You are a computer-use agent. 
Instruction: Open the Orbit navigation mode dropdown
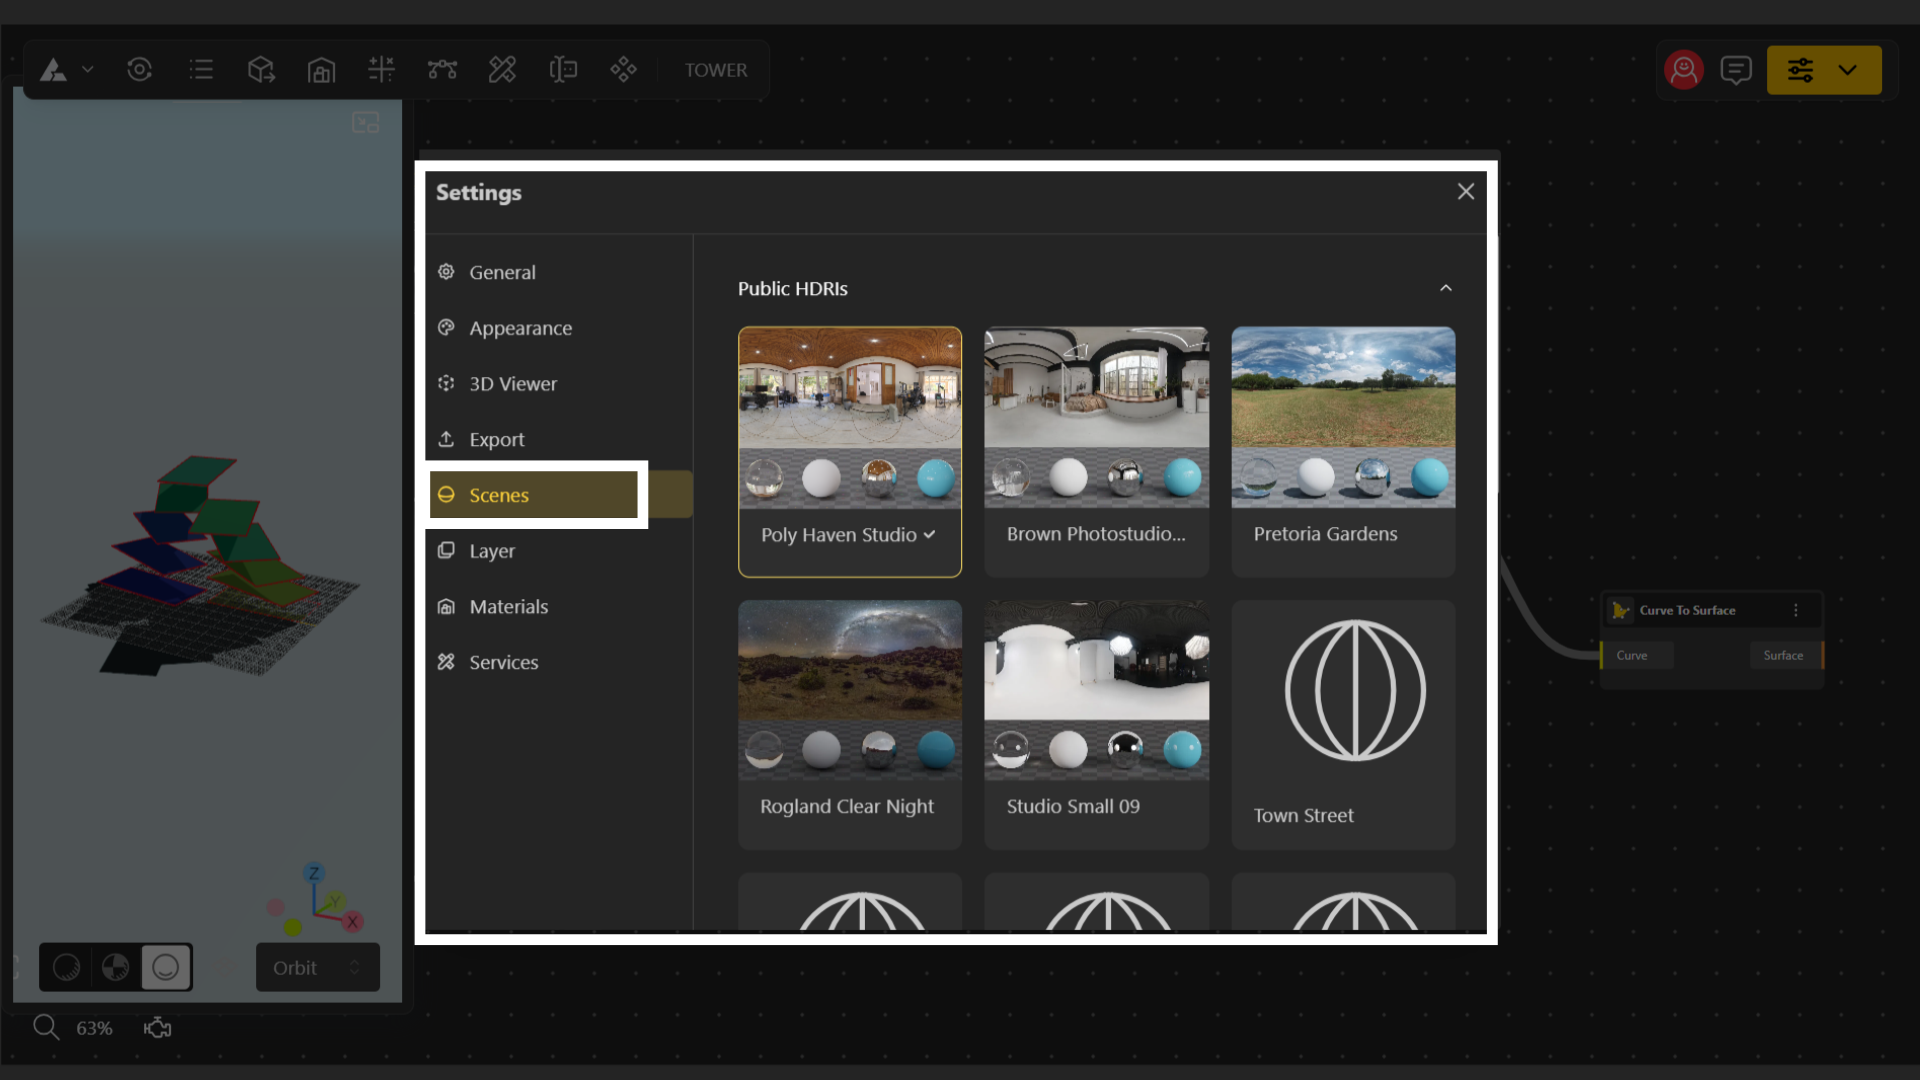coord(317,967)
